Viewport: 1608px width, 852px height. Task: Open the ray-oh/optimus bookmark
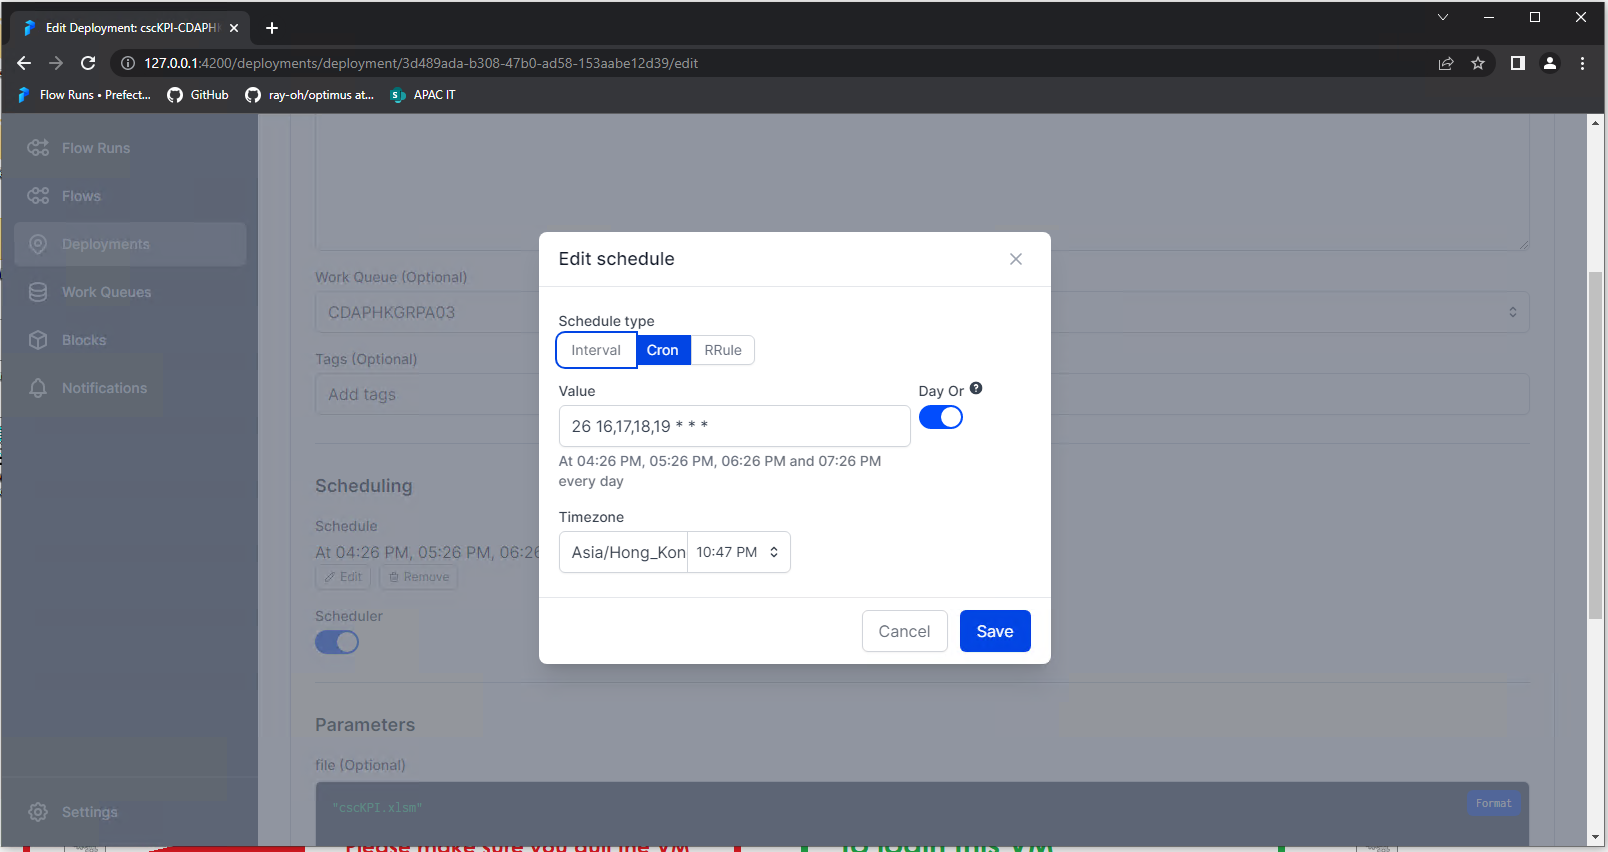(310, 95)
